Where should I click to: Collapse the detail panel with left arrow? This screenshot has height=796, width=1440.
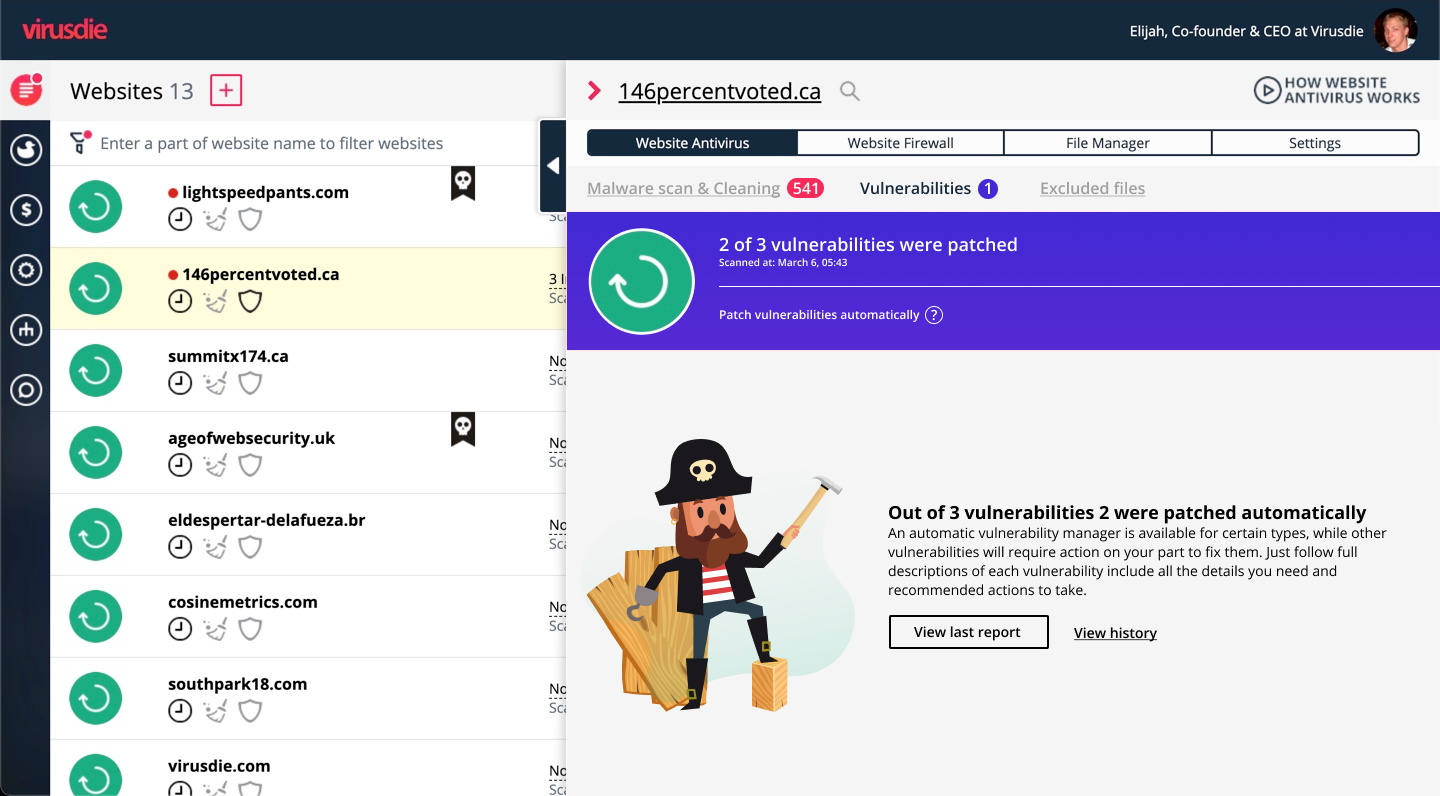point(553,166)
